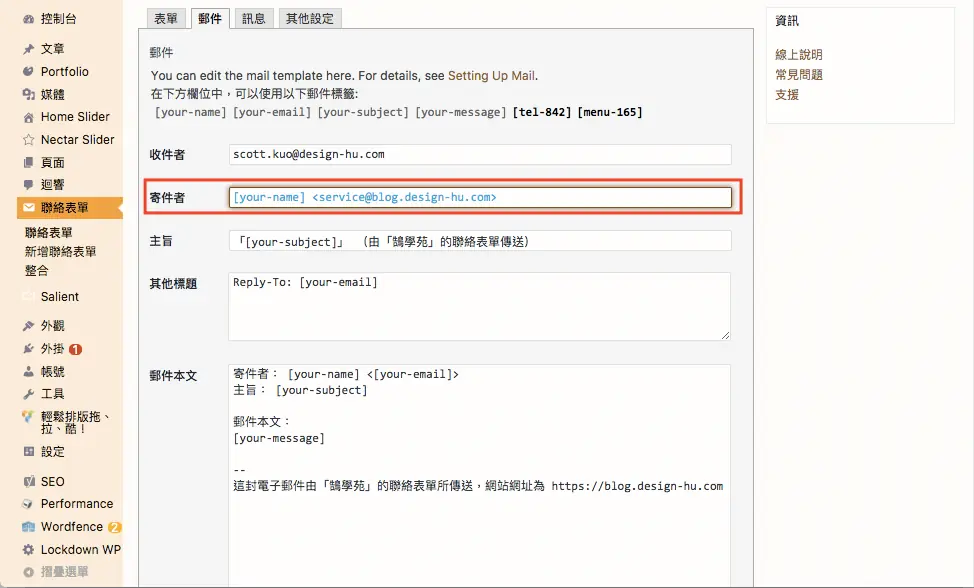Click the 其他標題 additional headers textarea
The width and height of the screenshot is (974, 588).
pyautogui.click(x=480, y=306)
